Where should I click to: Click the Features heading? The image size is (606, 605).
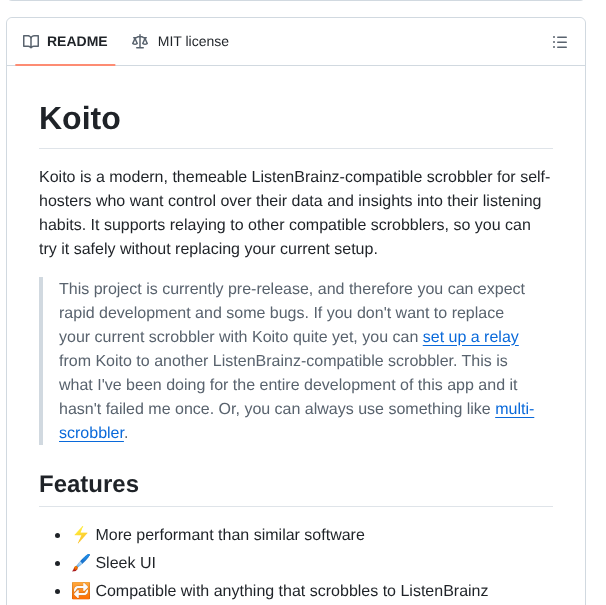click(89, 484)
